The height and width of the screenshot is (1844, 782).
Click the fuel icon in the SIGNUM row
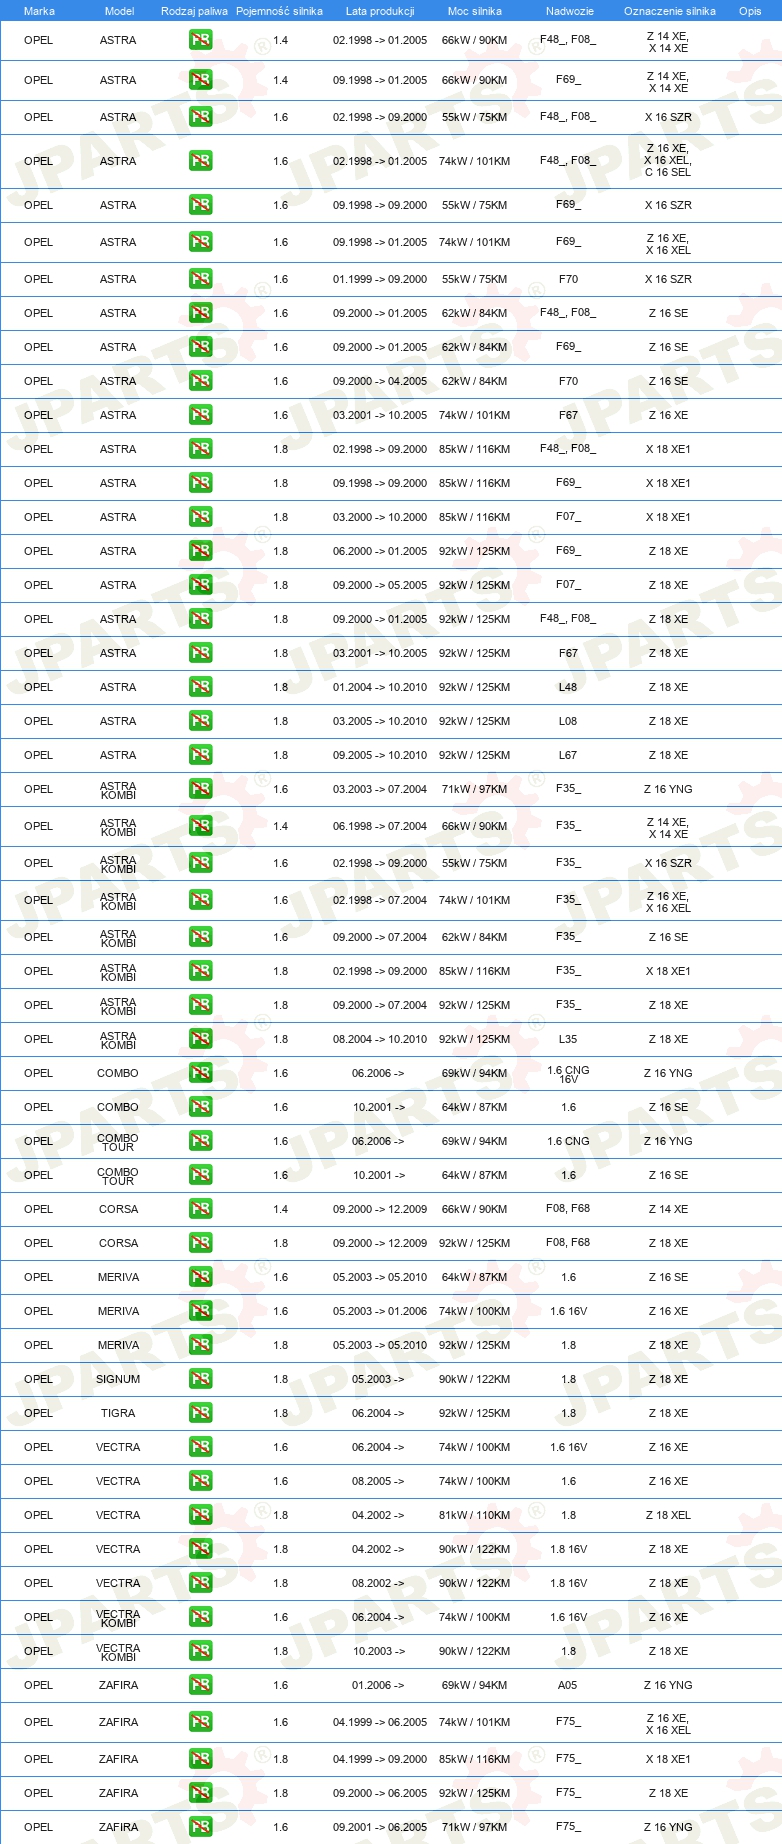click(200, 1379)
